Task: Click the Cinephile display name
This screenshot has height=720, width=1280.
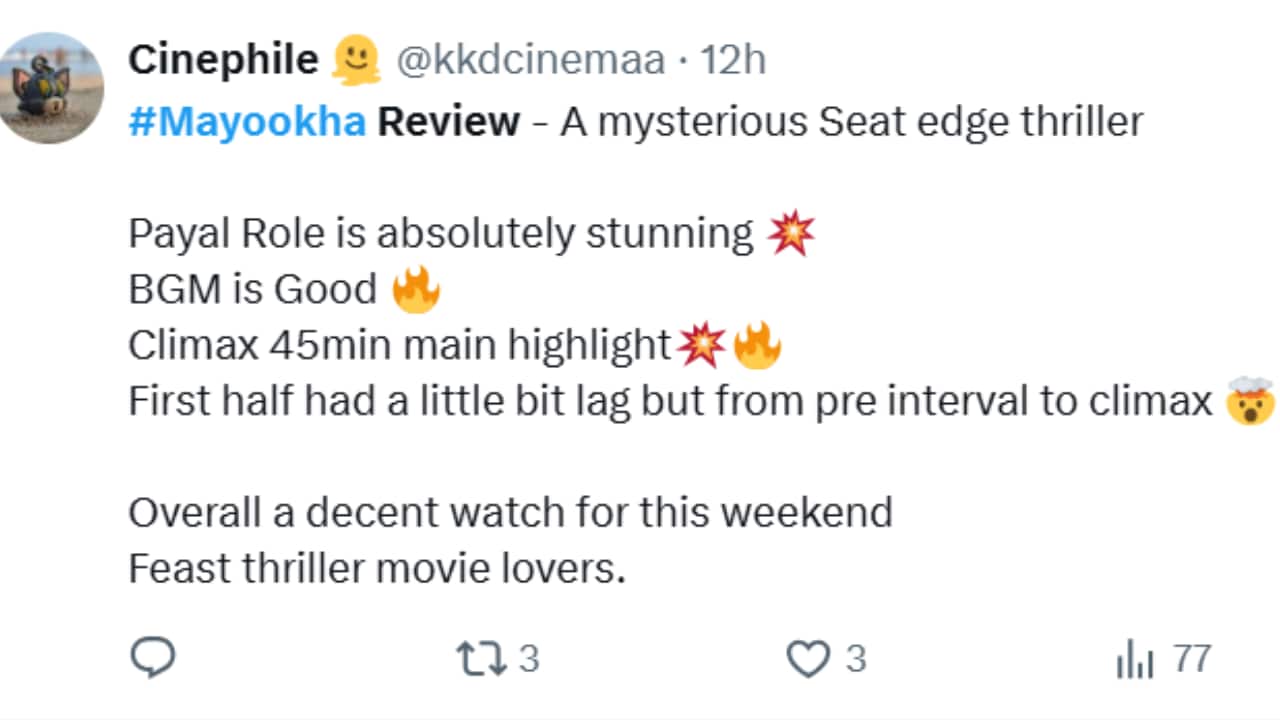Action: tap(222, 60)
